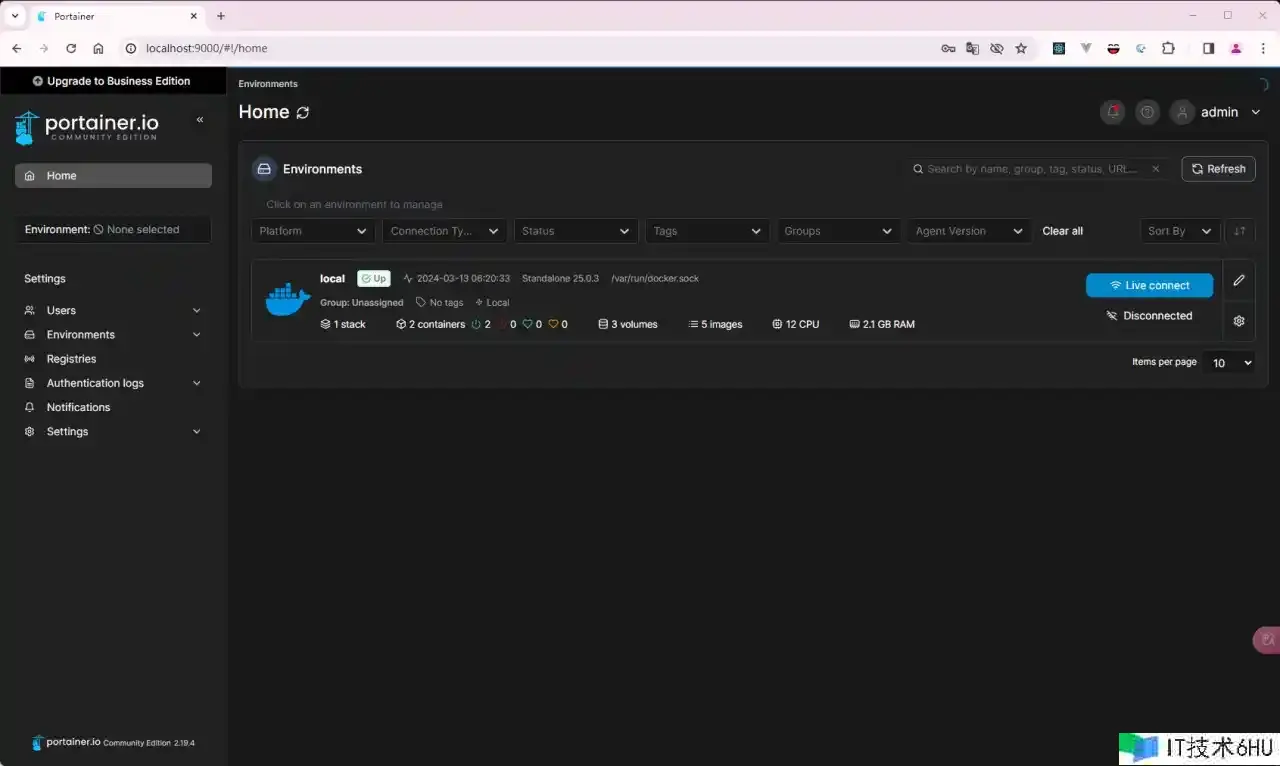
Task: Click the password key icon in address bar
Action: [x=948, y=48]
